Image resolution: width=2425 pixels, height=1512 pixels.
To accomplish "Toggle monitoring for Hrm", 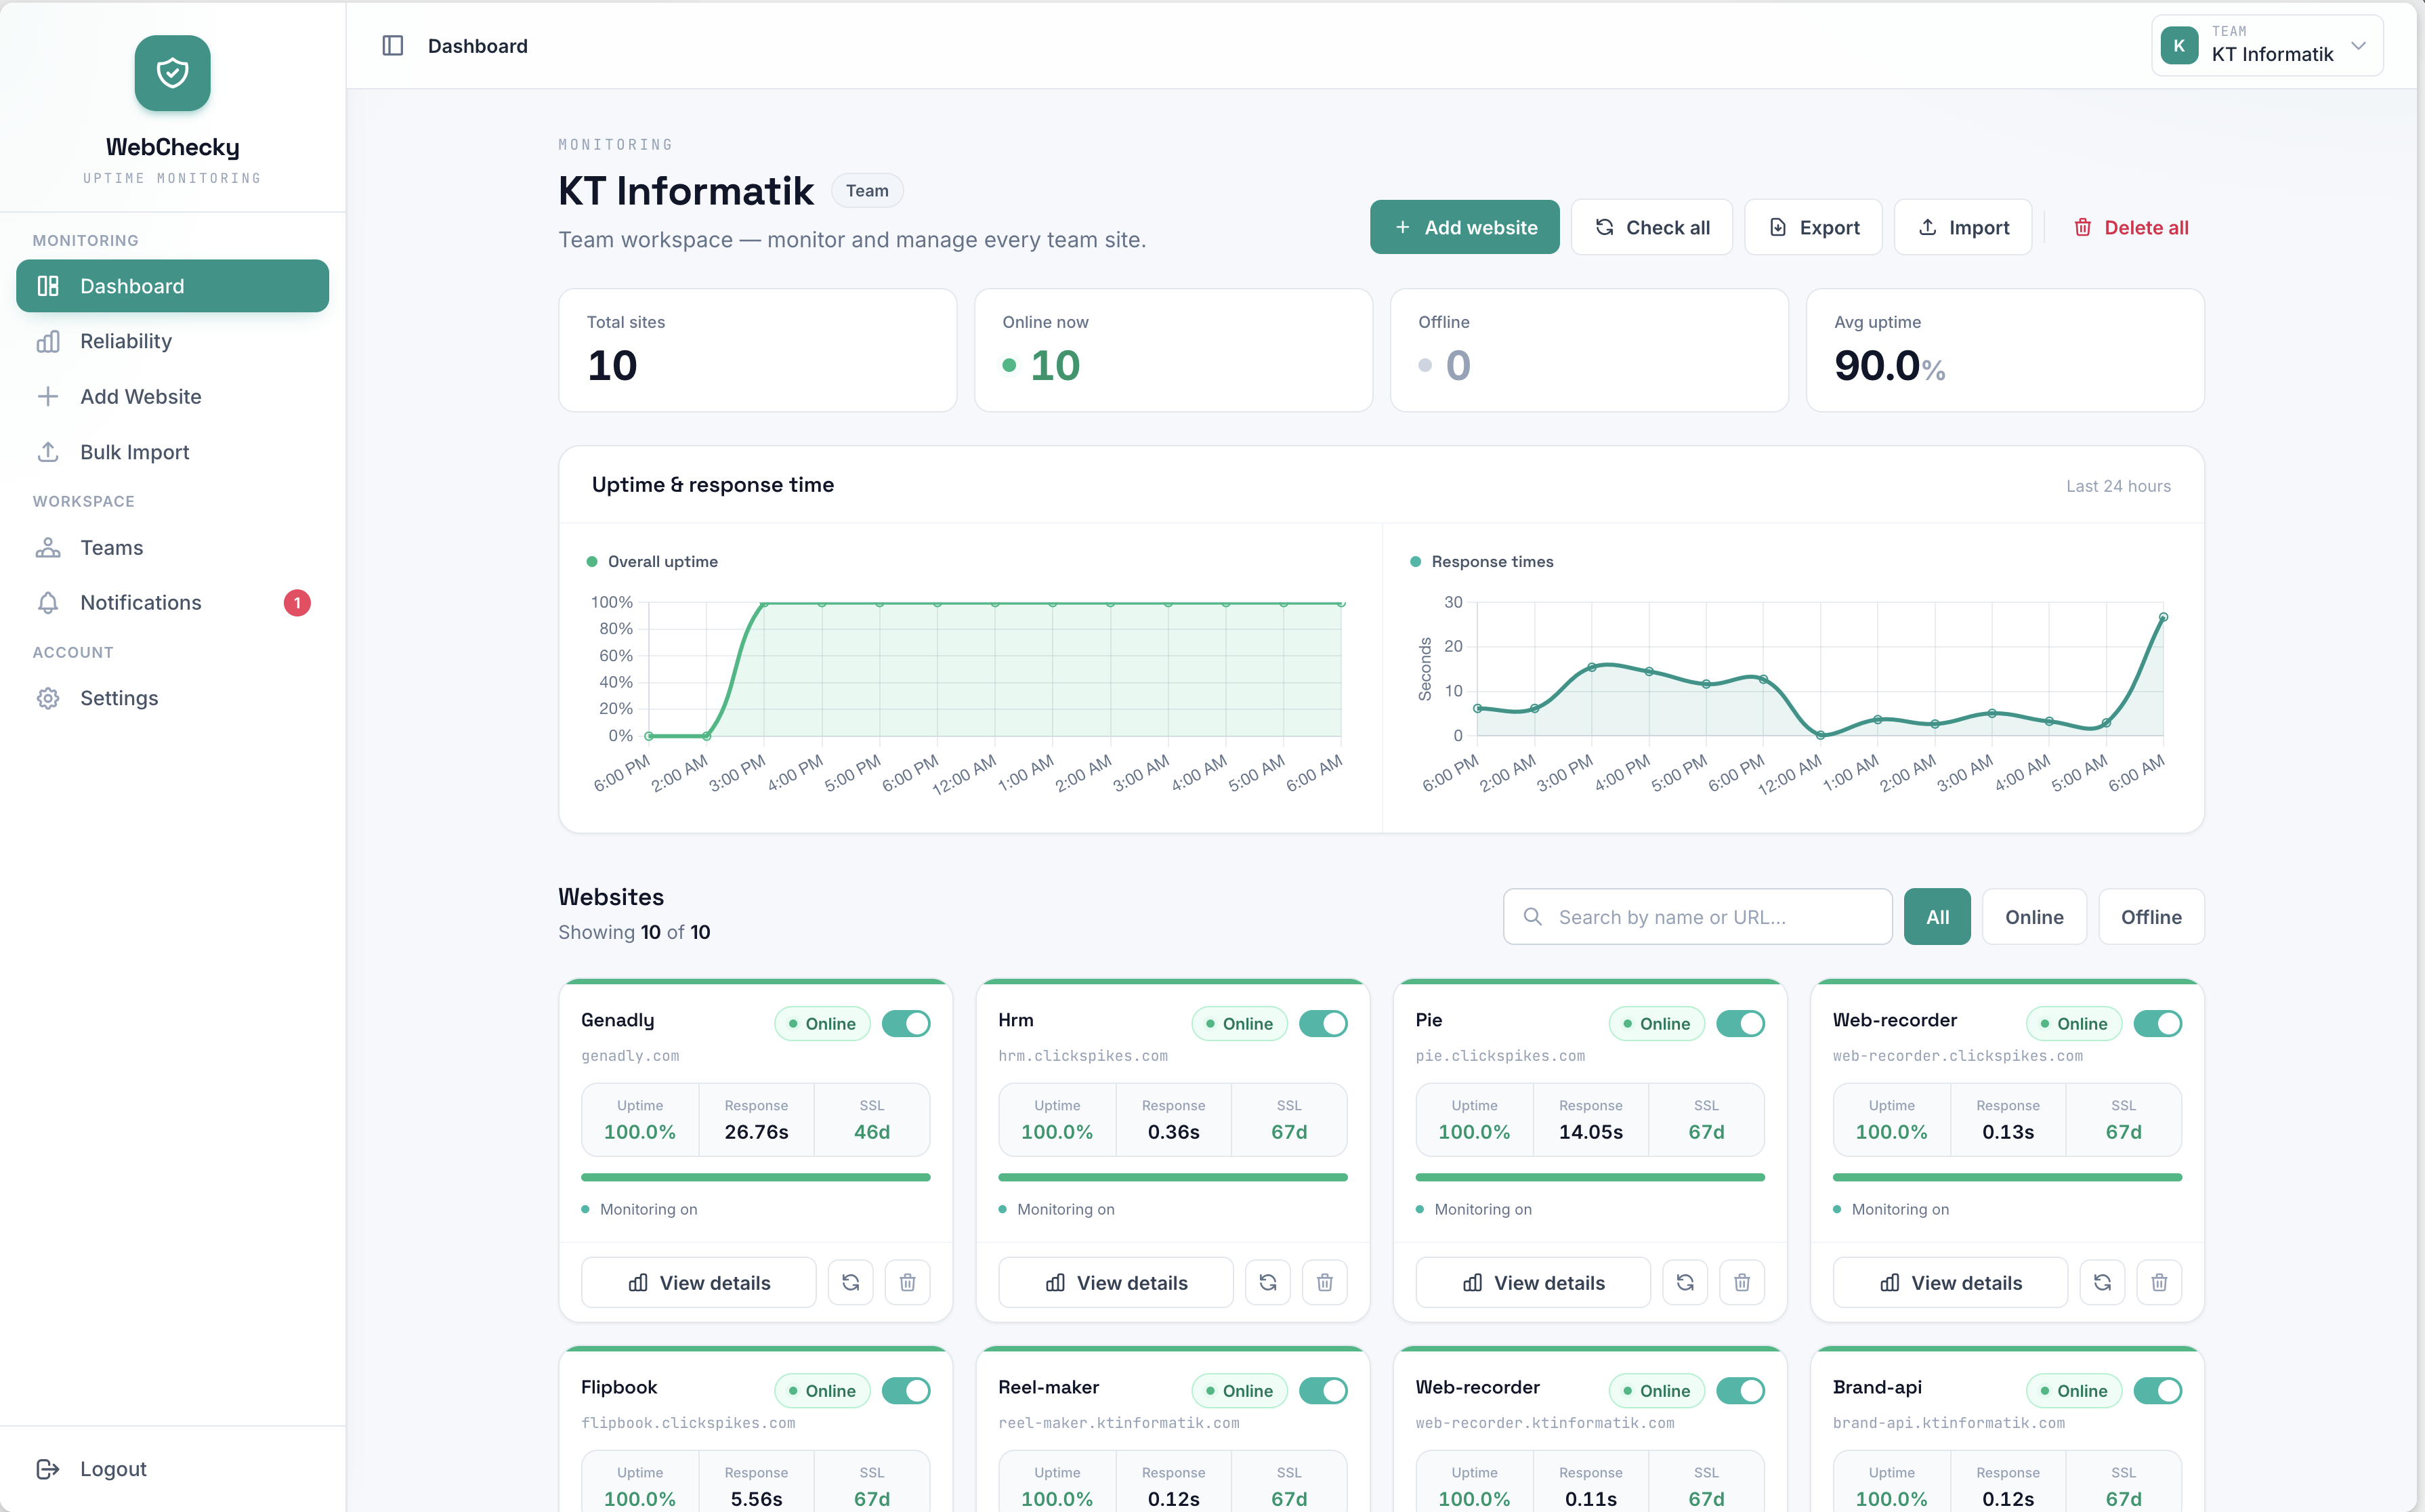I will coord(1323,1023).
